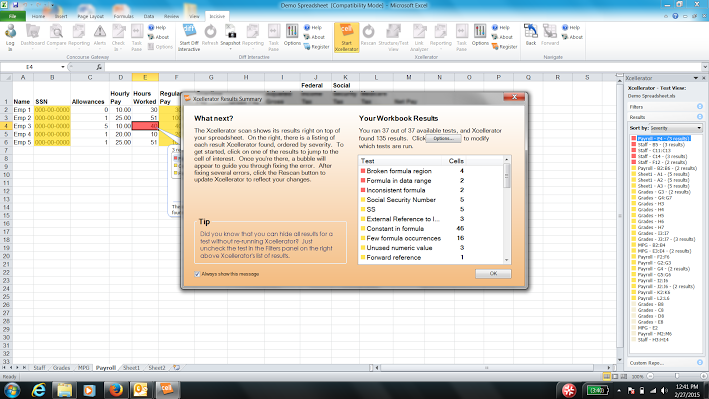Start Diff Interactive from the ribbon
This screenshot has height=399, width=709.
coord(189,37)
